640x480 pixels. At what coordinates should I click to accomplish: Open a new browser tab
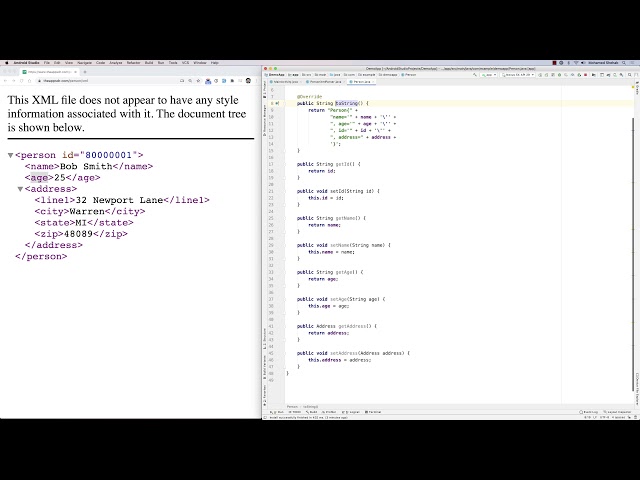[x=85, y=72]
